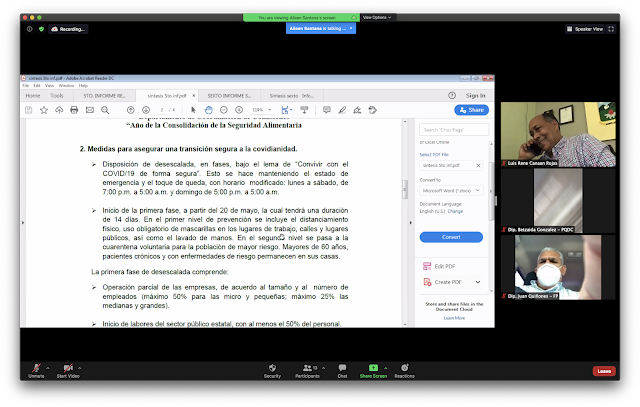Viewport: 640px width, 407px height.
Task: Click the green Share Screen button
Action: click(x=373, y=370)
